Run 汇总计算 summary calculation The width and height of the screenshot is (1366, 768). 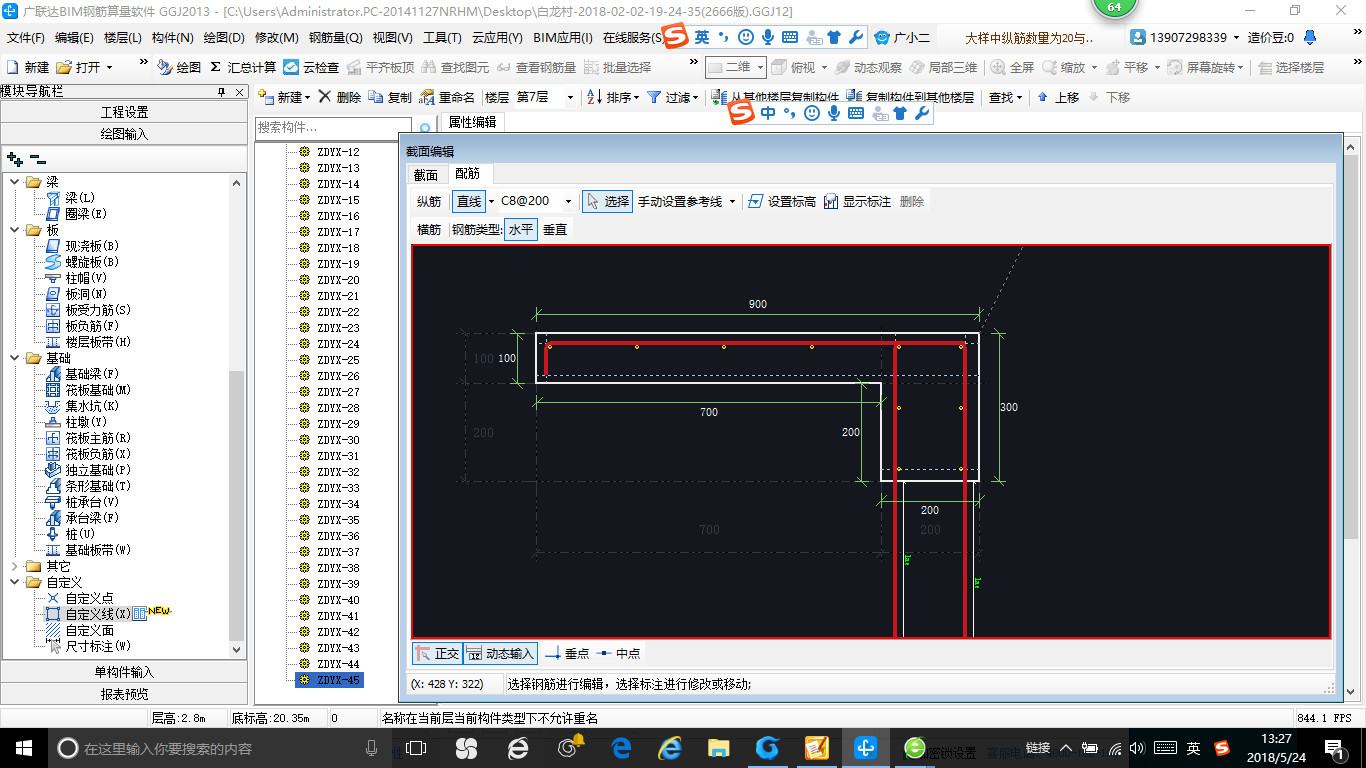click(x=243, y=67)
